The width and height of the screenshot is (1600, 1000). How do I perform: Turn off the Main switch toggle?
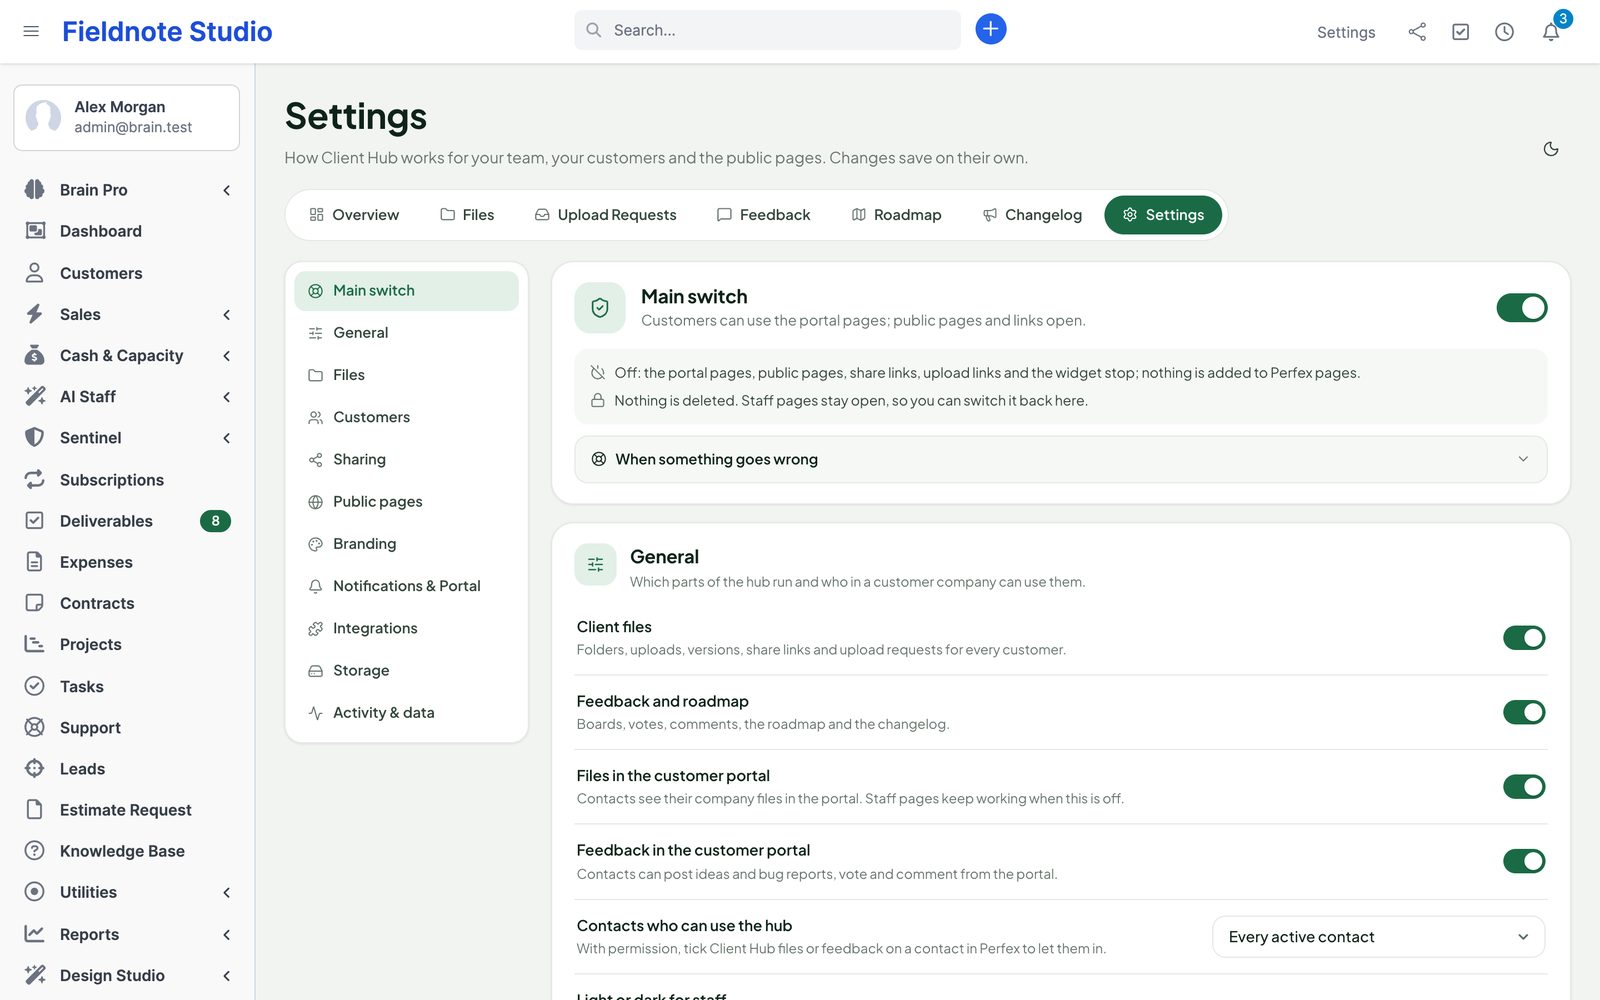(x=1521, y=308)
